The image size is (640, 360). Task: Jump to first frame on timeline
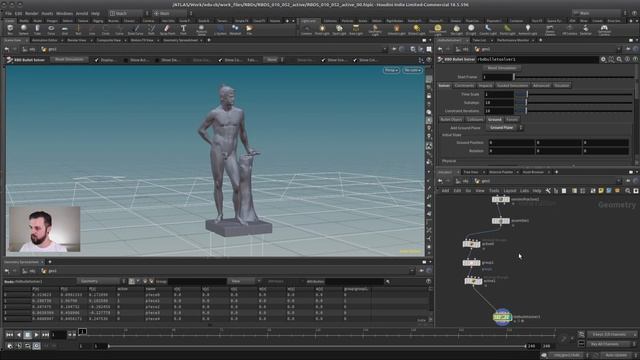[x=9, y=335]
